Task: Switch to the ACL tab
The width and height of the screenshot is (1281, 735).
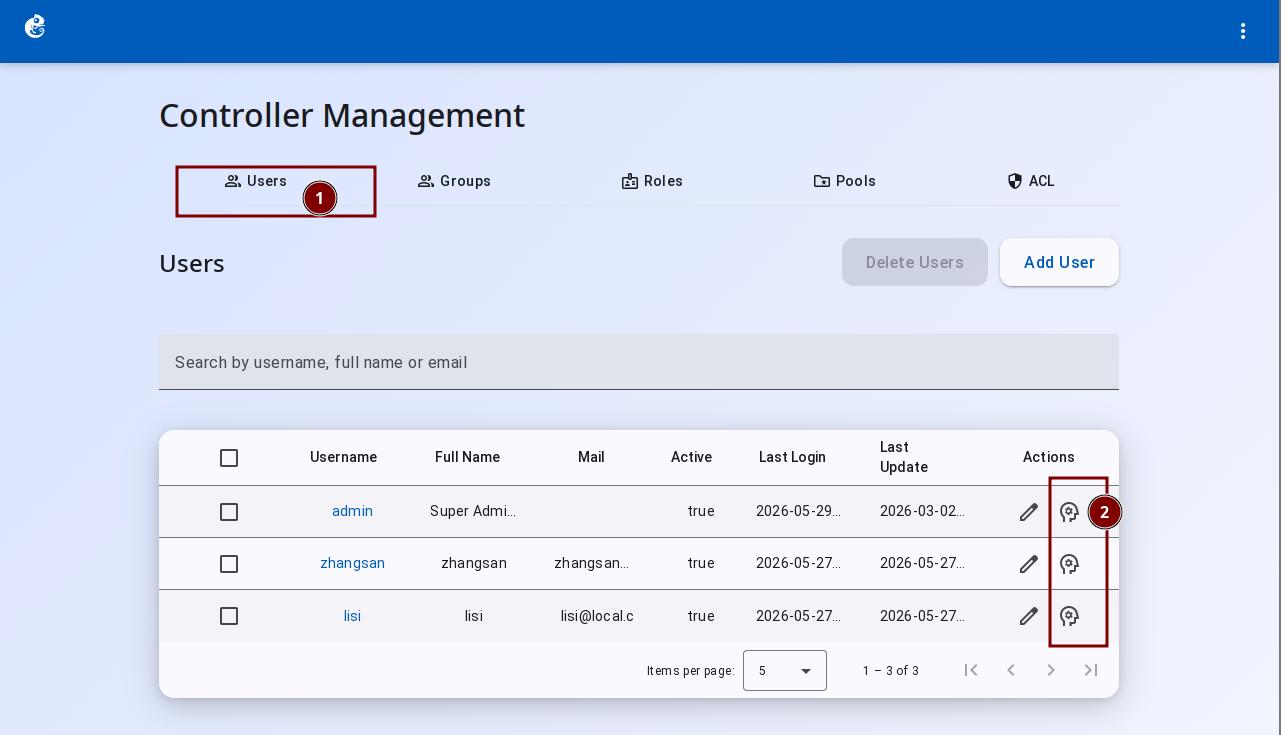Action: click(1031, 181)
